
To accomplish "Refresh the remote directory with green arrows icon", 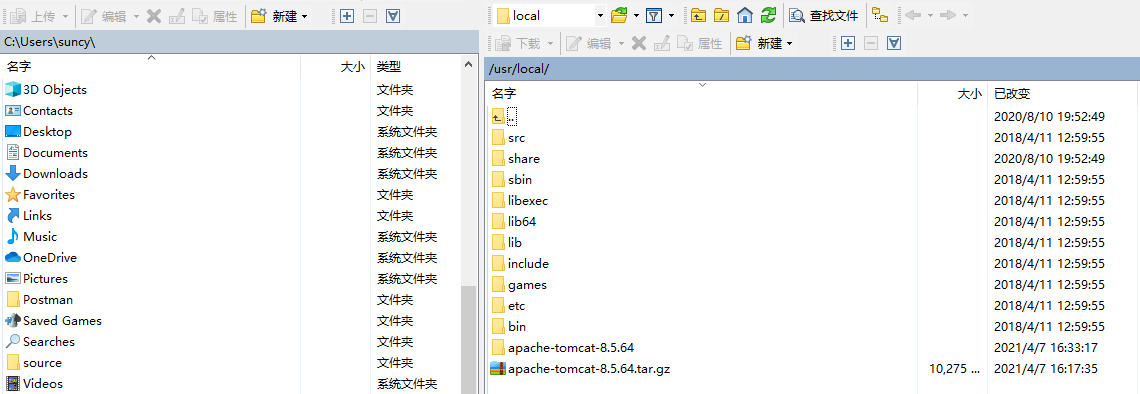I will [x=768, y=15].
